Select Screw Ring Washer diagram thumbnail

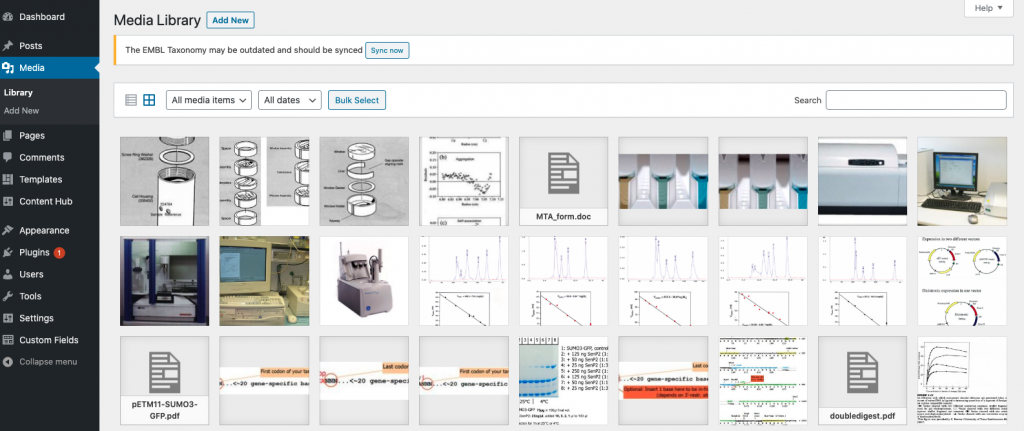[x=165, y=182]
